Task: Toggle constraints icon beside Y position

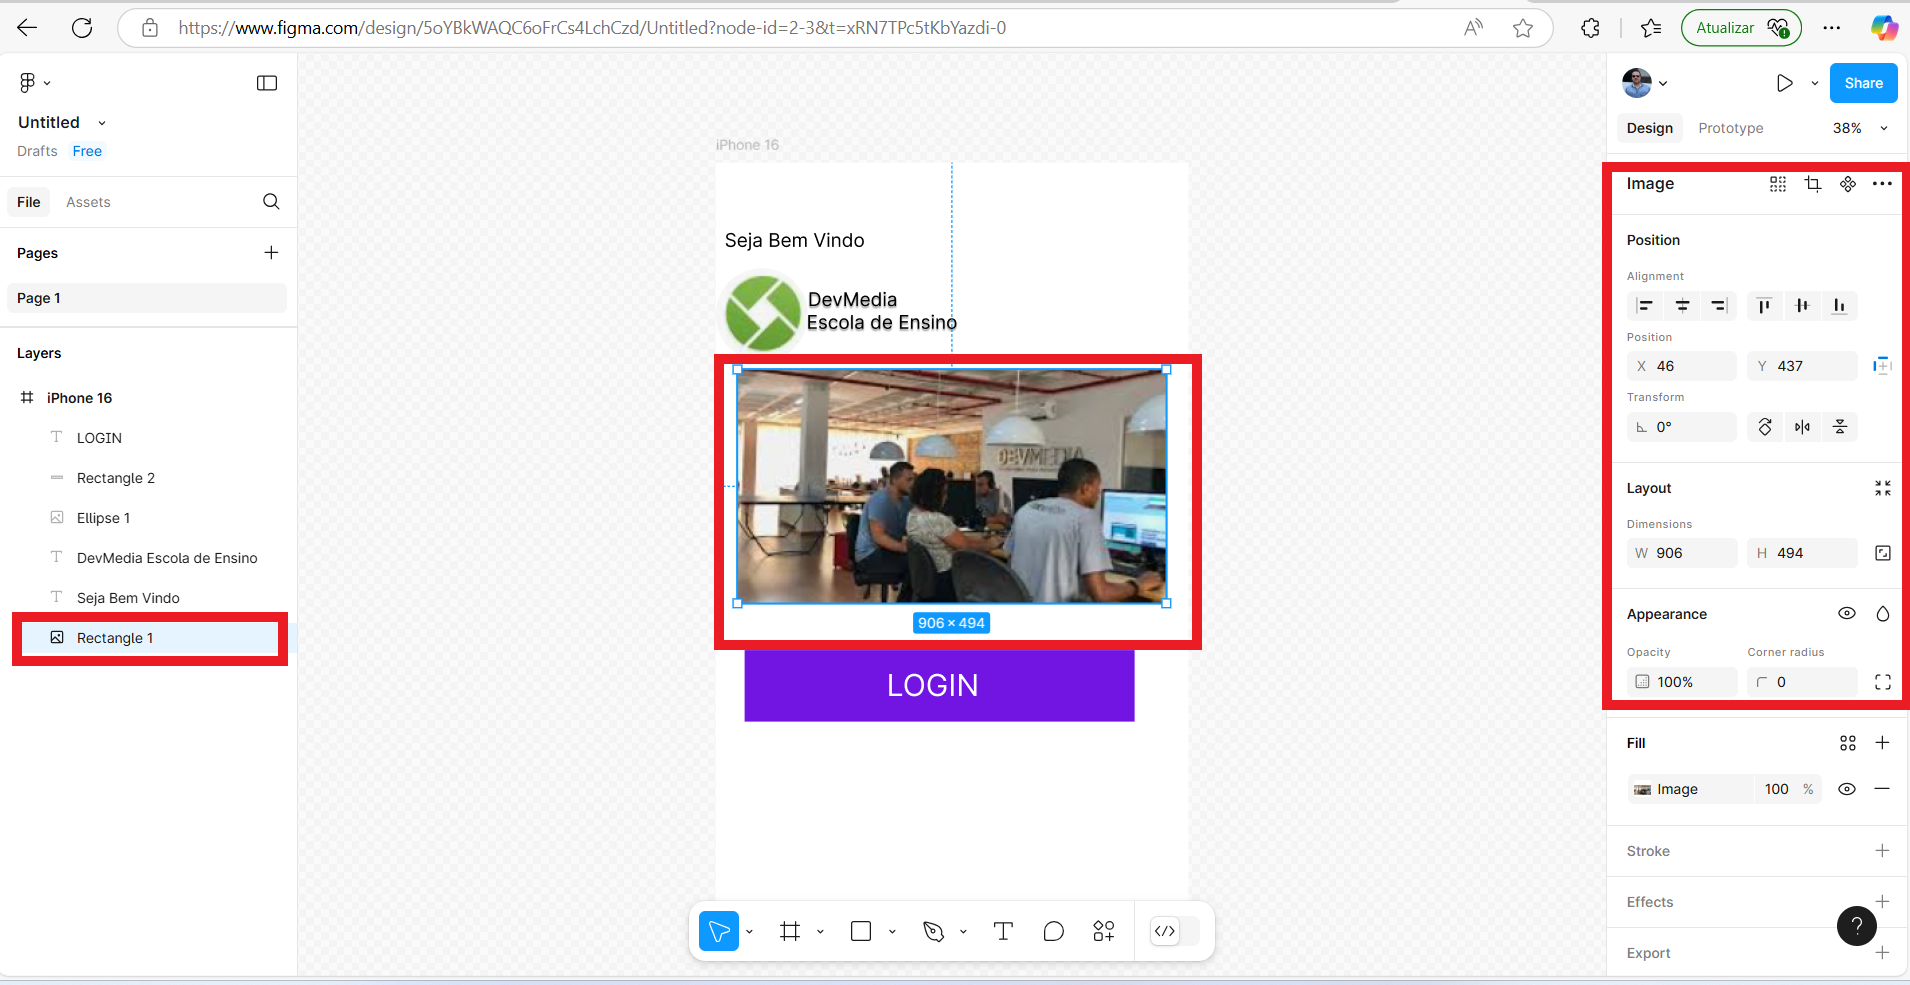Action: click(1882, 366)
